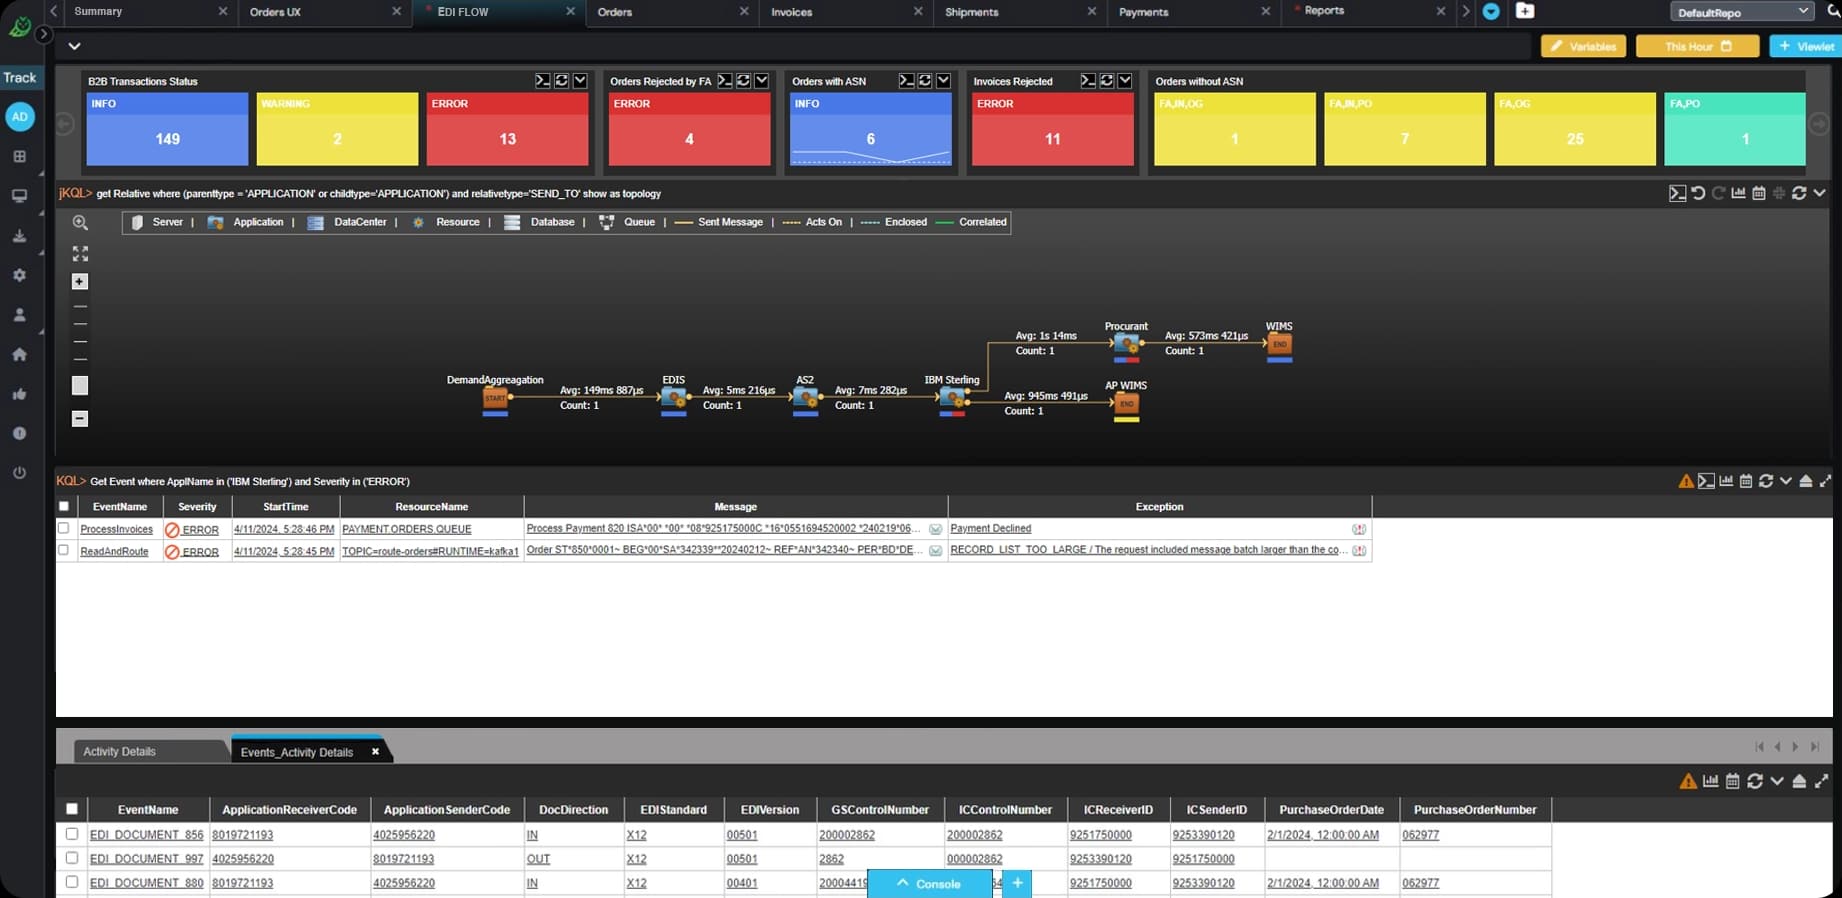Expand B2B Transactions Status options dropdown
This screenshot has width=1842, height=898.
tap(580, 81)
